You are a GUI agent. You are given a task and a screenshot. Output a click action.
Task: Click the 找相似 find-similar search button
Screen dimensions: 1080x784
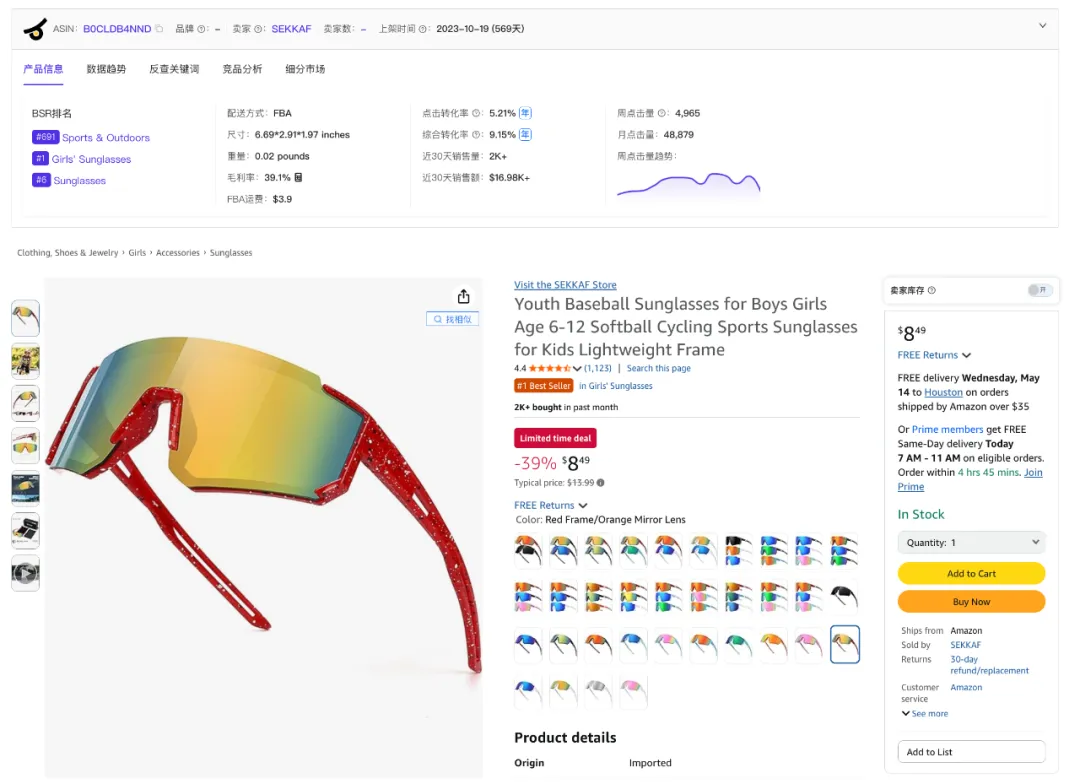(x=452, y=319)
